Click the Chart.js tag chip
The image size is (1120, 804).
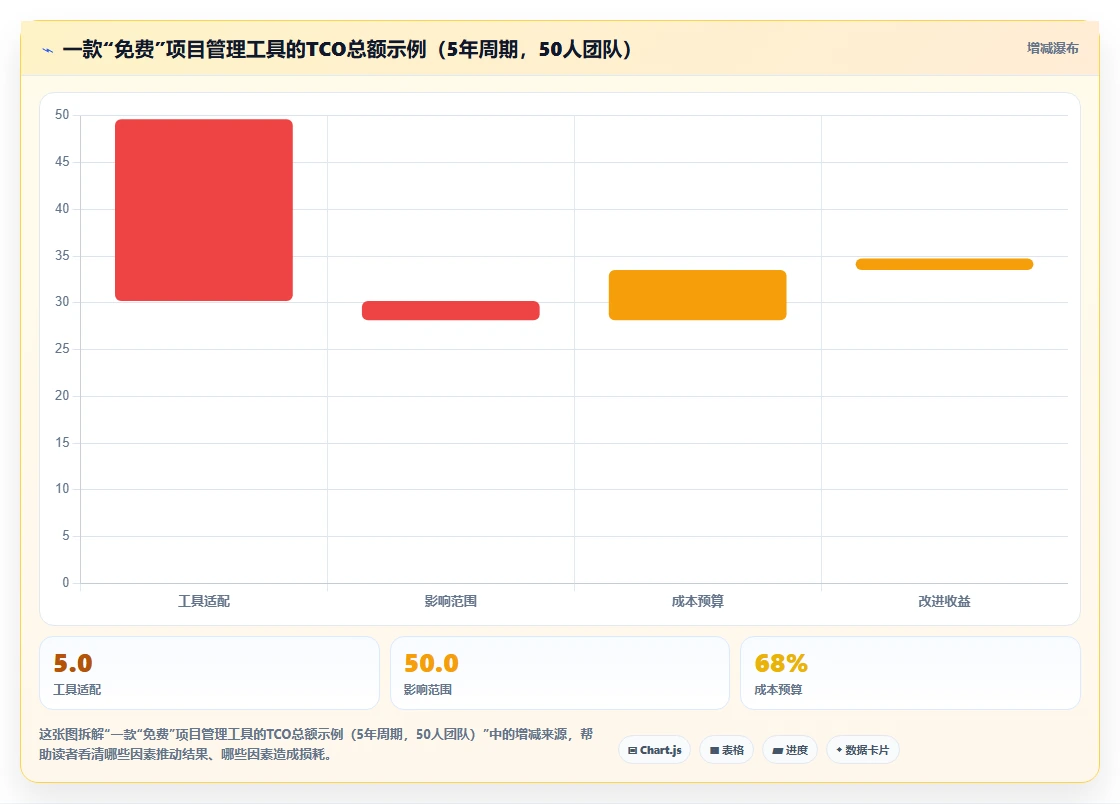pos(654,750)
